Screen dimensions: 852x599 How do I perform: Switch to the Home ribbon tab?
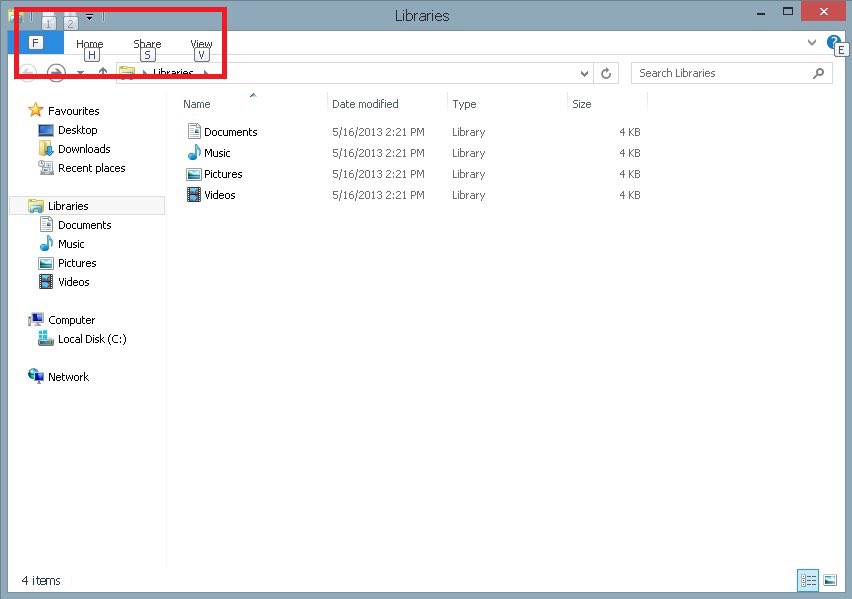90,43
